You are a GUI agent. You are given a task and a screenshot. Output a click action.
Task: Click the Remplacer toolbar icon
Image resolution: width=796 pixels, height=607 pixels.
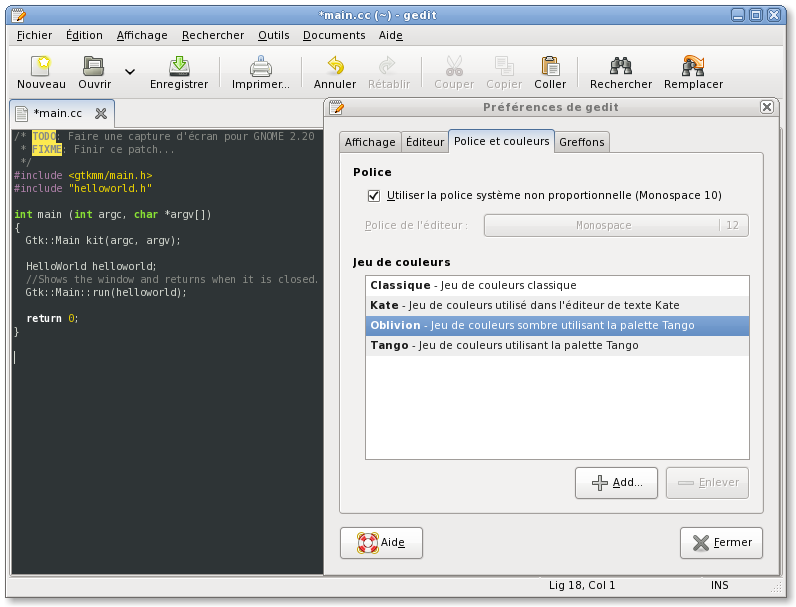point(693,67)
